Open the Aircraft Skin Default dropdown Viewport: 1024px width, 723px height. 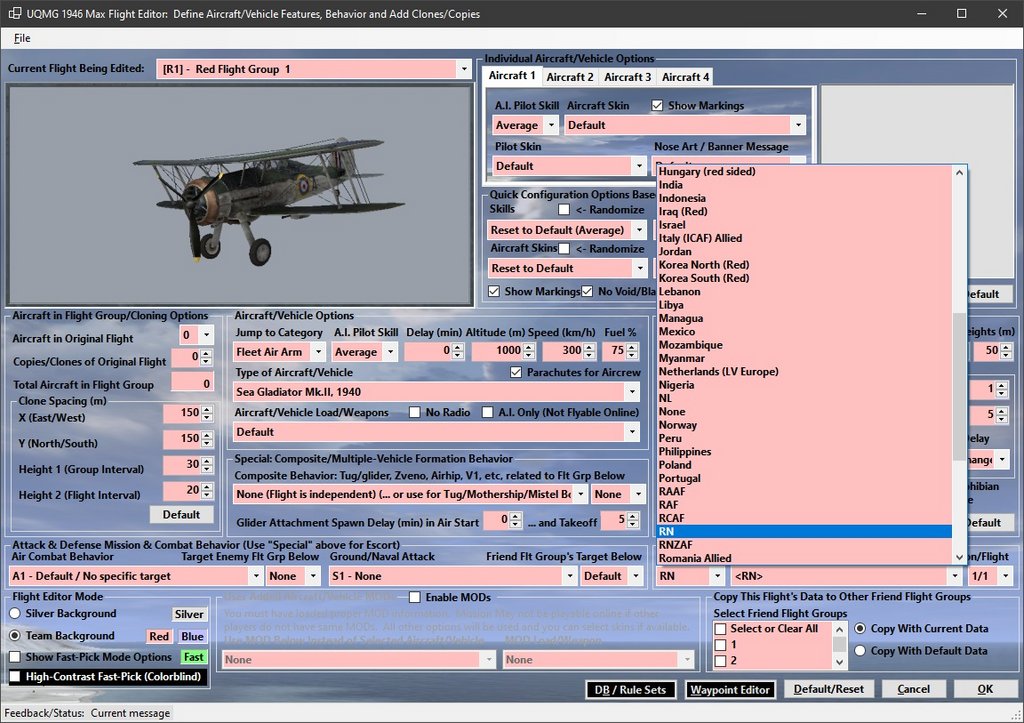coord(798,125)
